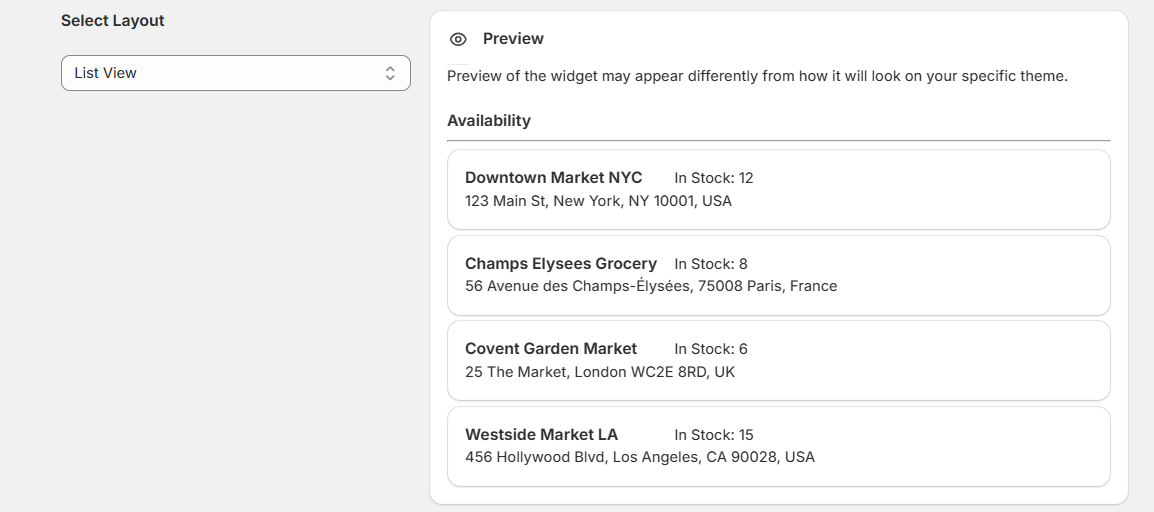1154x512 pixels.
Task: Click the 456 Hollywood Blvd Los Angeles address
Action: point(640,457)
